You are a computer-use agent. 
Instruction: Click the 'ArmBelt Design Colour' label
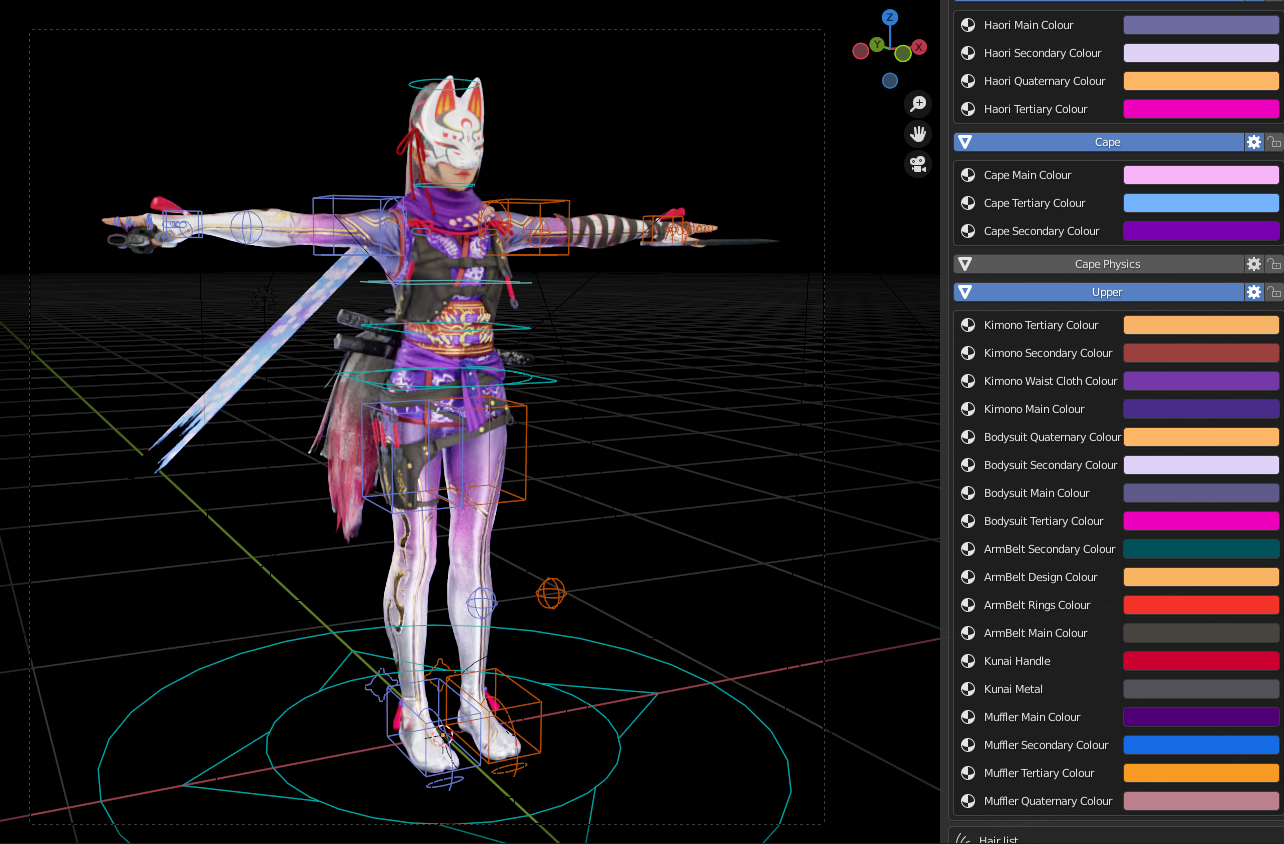(1040, 577)
